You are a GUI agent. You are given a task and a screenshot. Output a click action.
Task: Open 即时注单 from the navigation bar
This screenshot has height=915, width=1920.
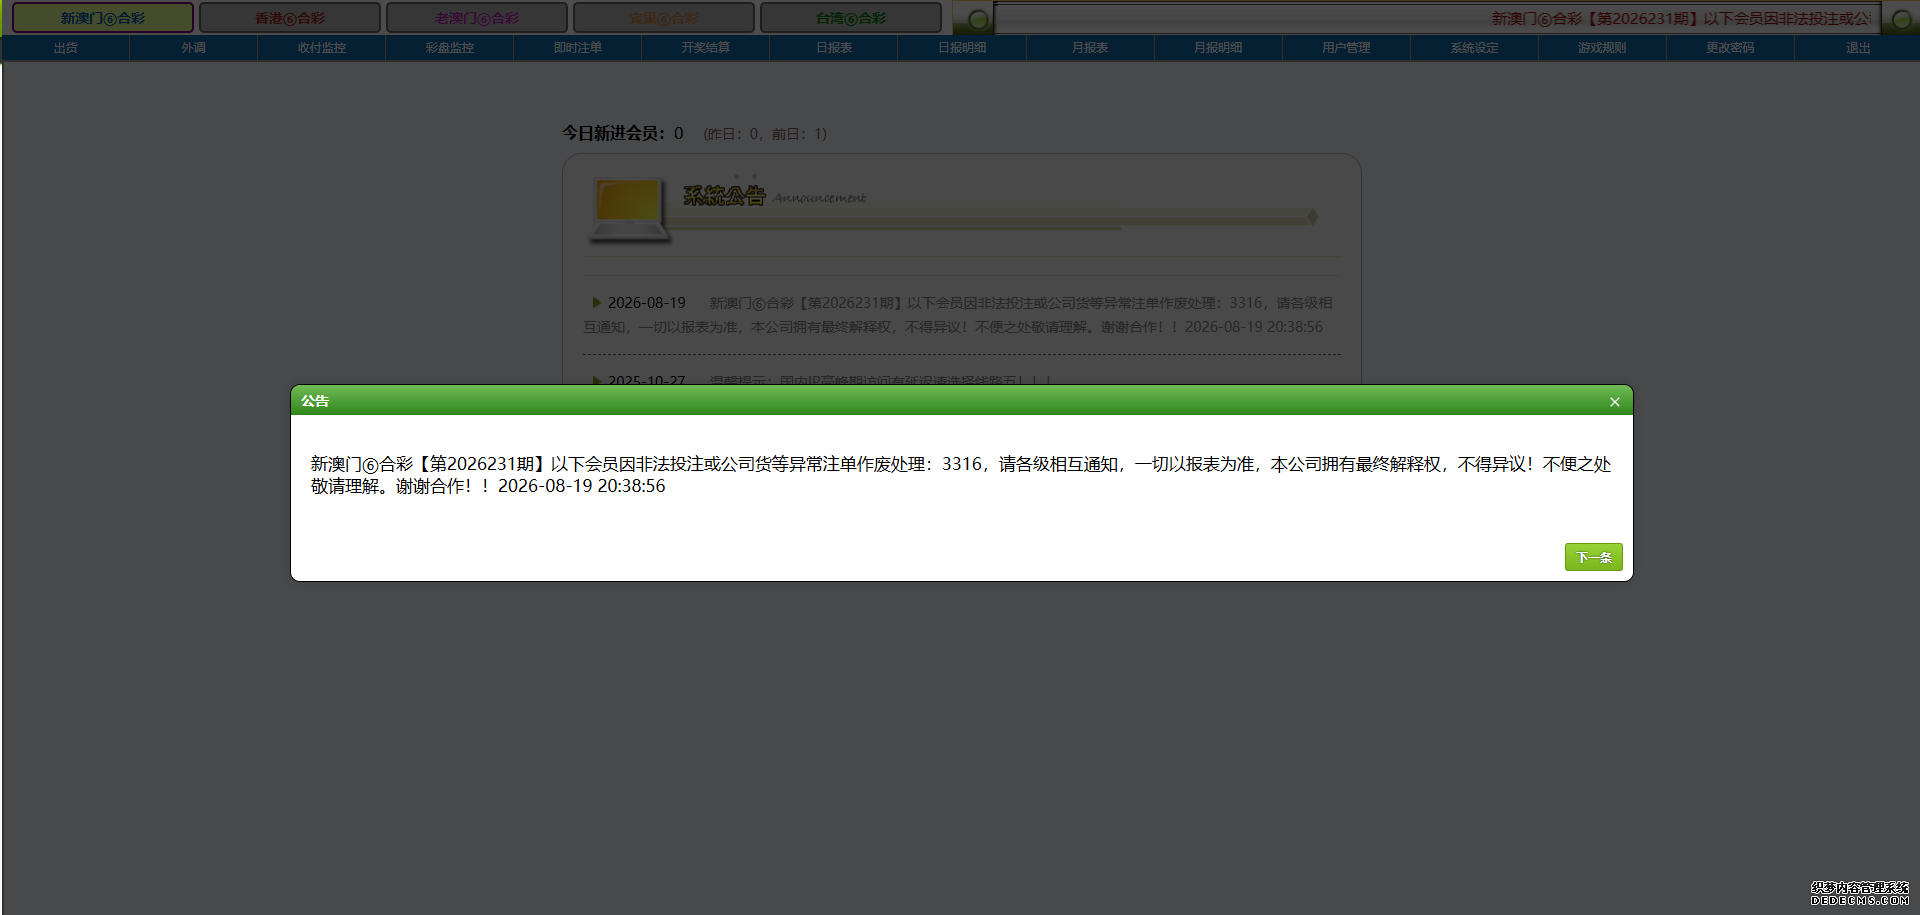tap(578, 48)
